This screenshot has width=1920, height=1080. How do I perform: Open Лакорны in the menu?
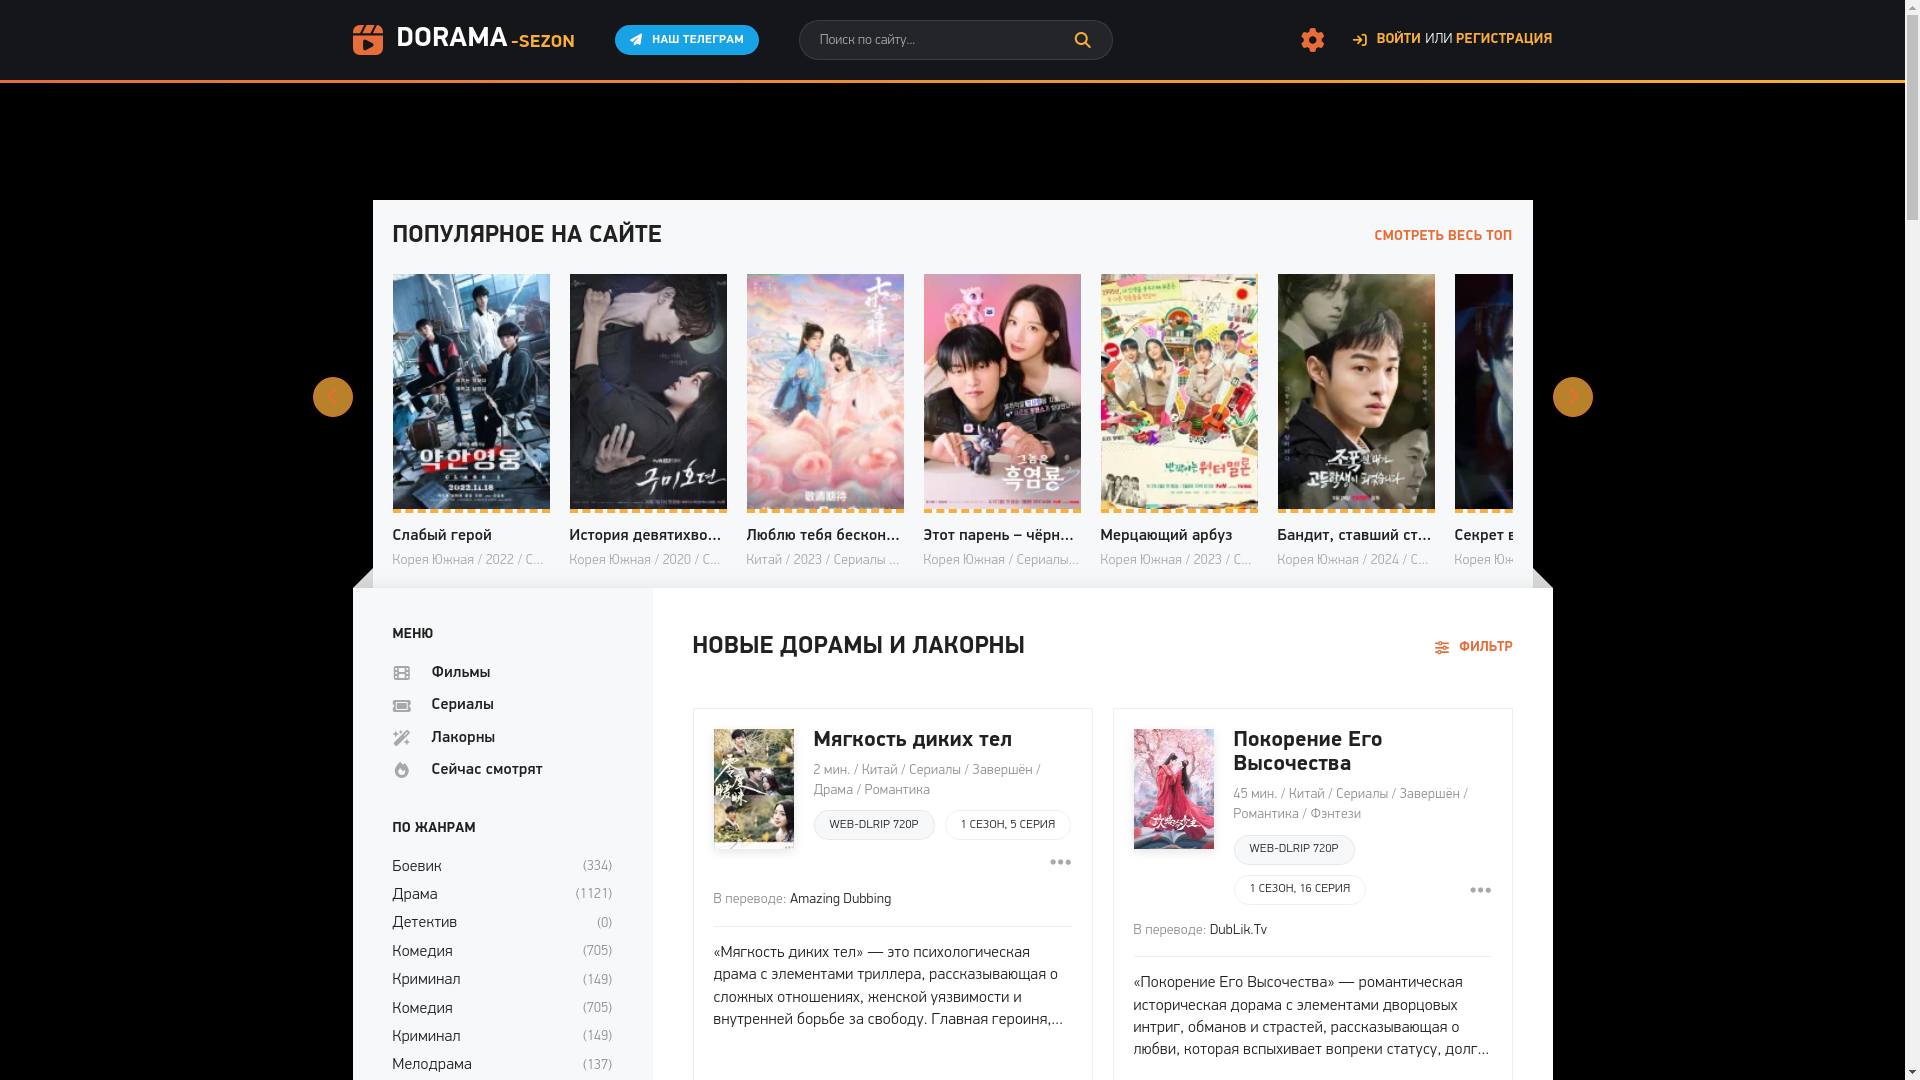463,738
